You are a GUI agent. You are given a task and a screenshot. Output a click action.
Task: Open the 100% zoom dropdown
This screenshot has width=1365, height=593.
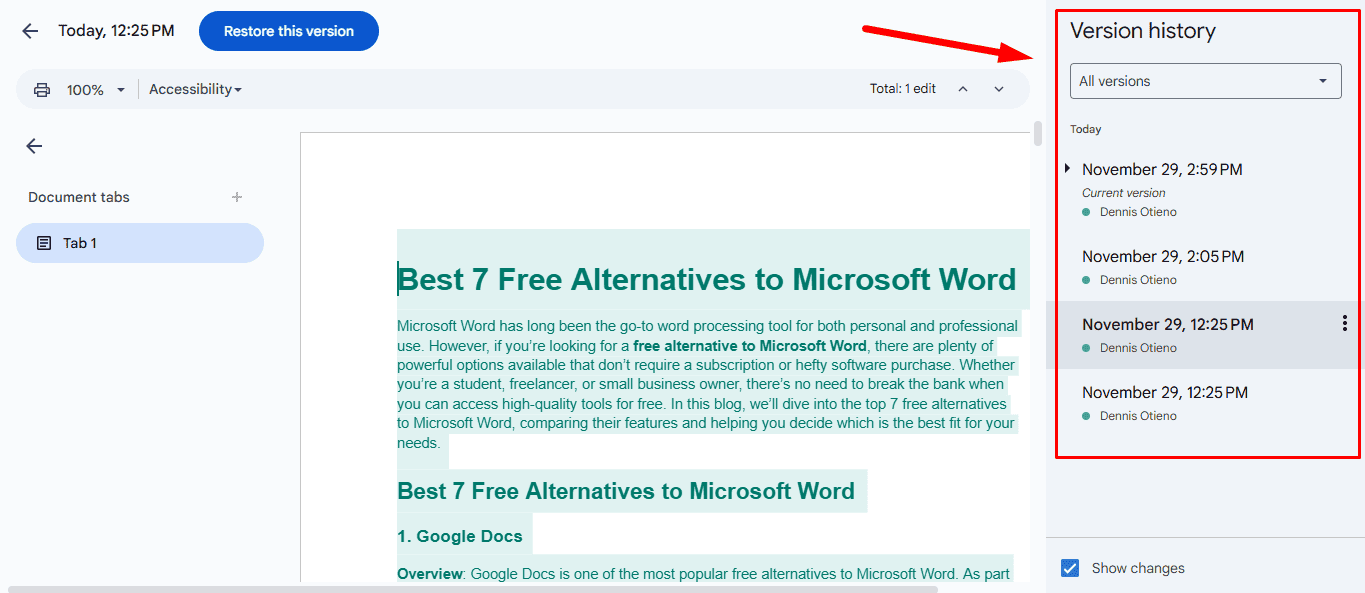96,90
